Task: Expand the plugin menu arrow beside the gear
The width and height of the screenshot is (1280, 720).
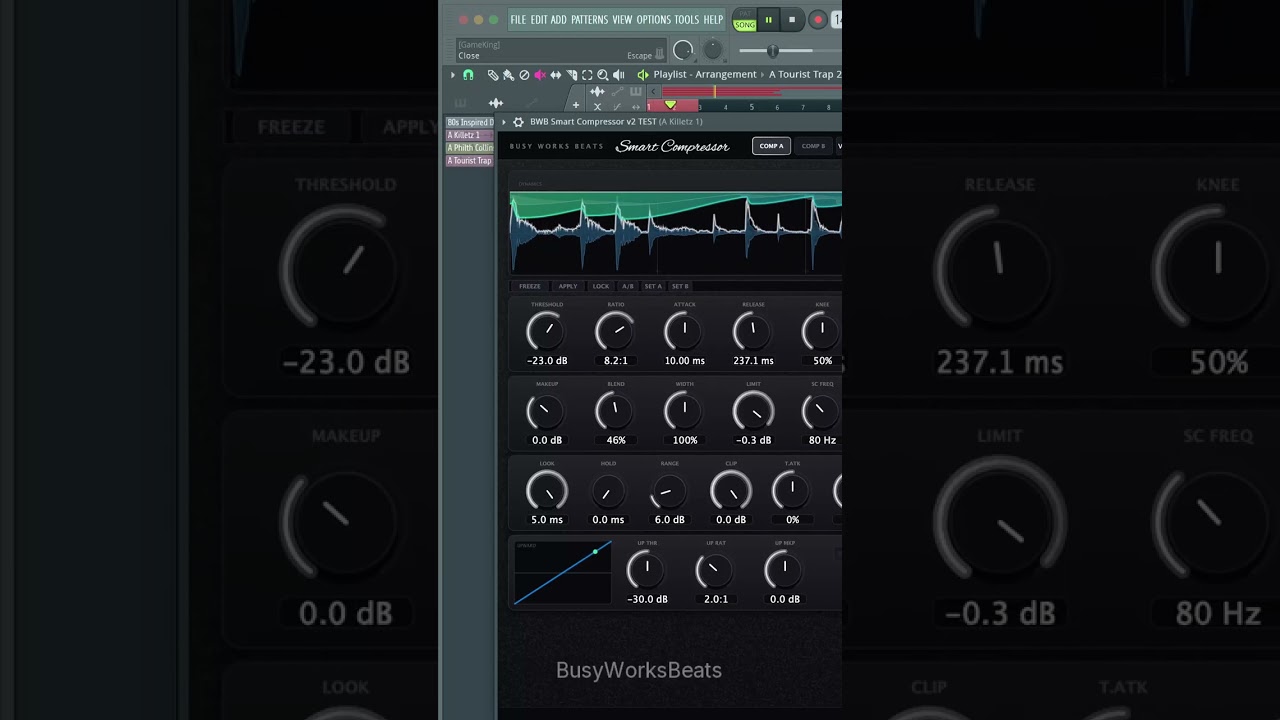Action: [x=504, y=122]
